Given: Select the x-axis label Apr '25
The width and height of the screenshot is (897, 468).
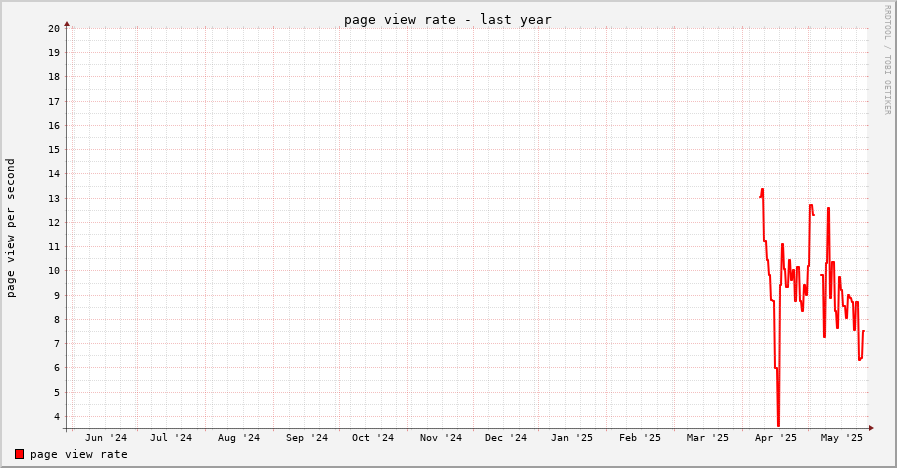Looking at the screenshot, I should [776, 438].
